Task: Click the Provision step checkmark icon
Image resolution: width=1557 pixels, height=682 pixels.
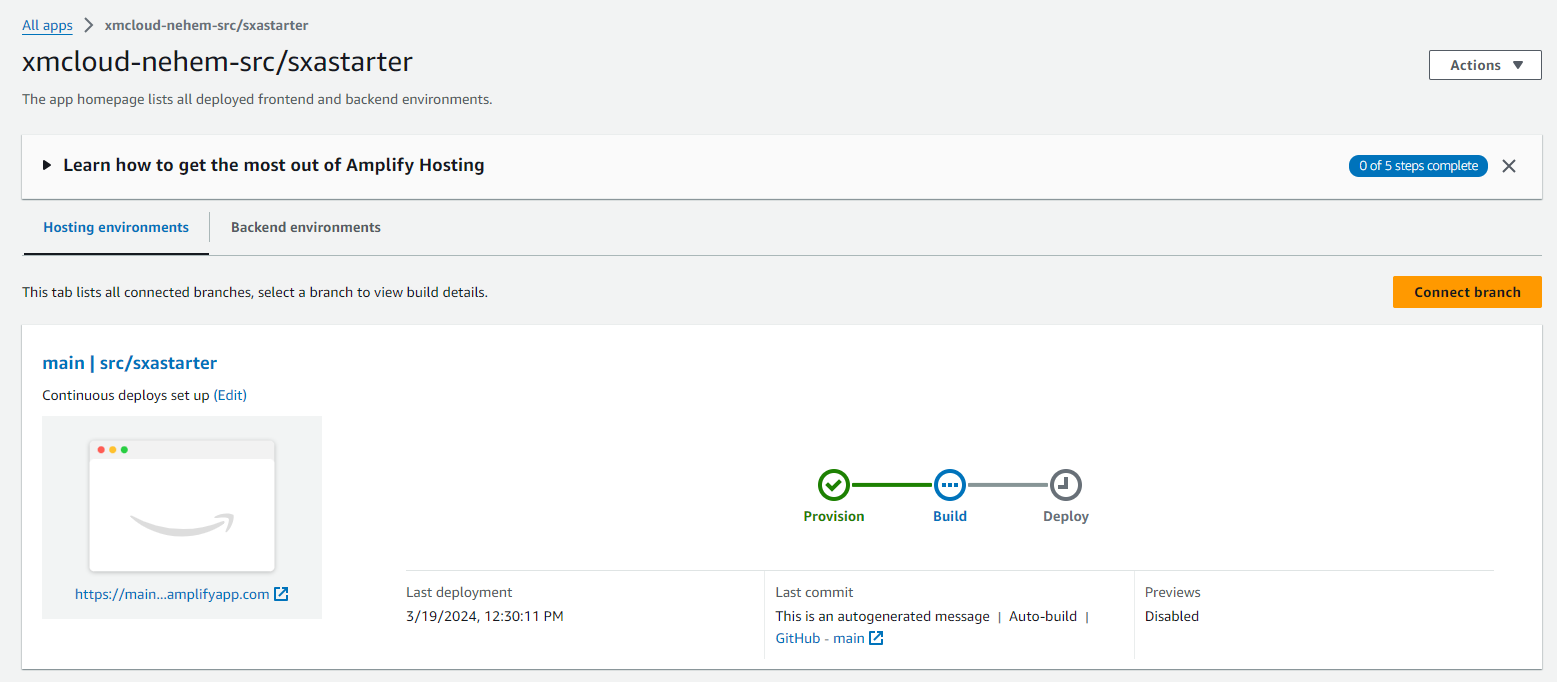Action: [833, 485]
